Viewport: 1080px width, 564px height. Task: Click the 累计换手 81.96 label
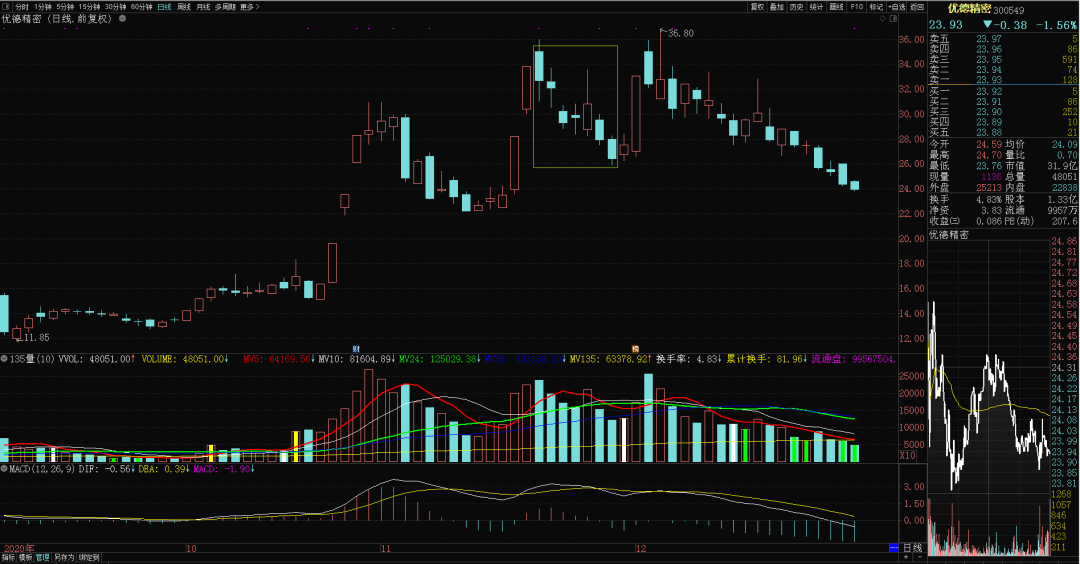(x=766, y=359)
